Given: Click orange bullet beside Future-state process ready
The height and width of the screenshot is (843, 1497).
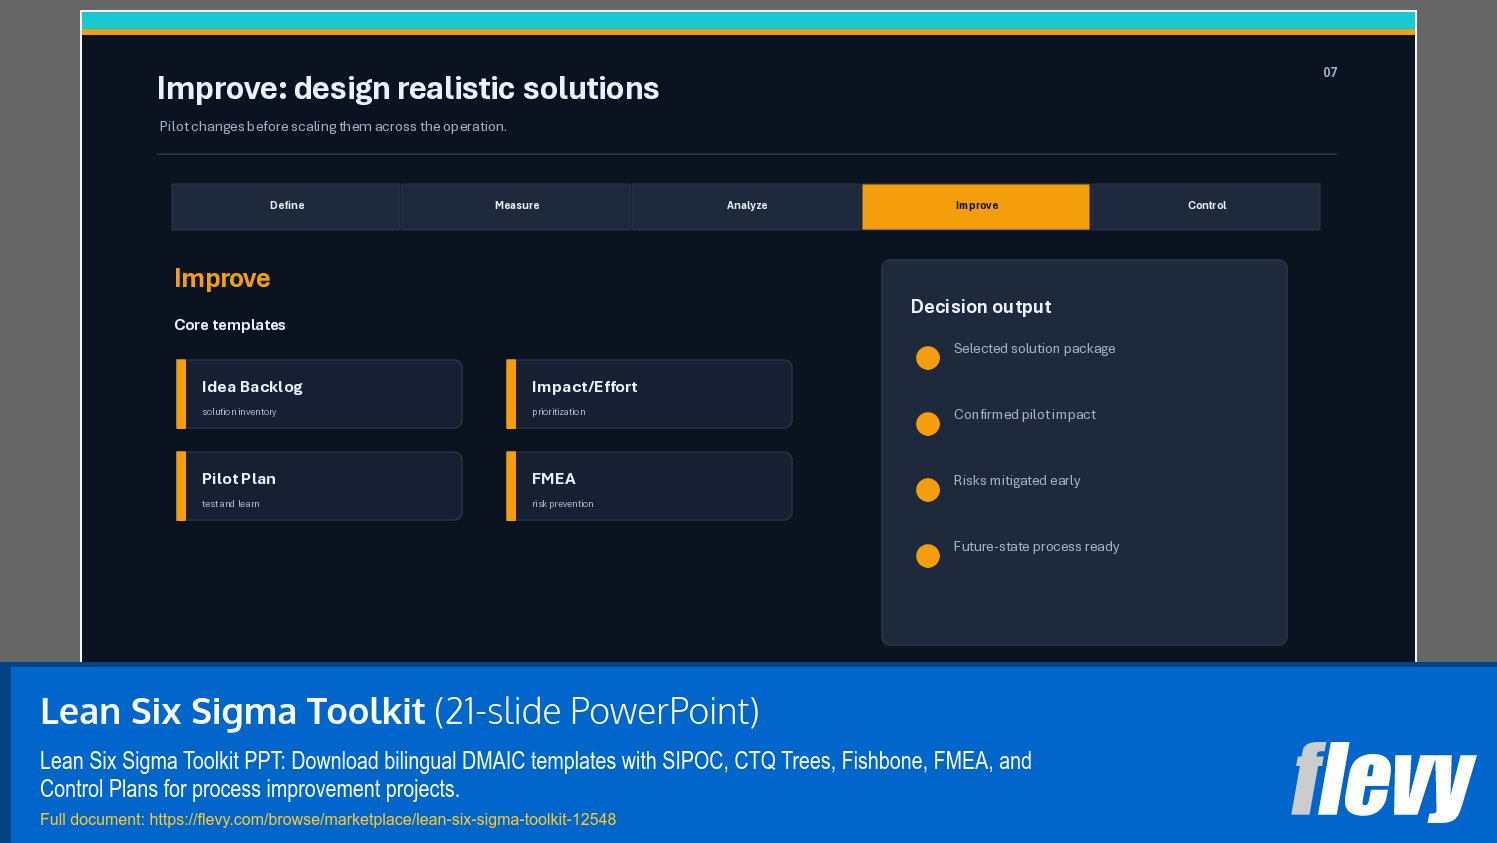Looking at the screenshot, I should 928,556.
